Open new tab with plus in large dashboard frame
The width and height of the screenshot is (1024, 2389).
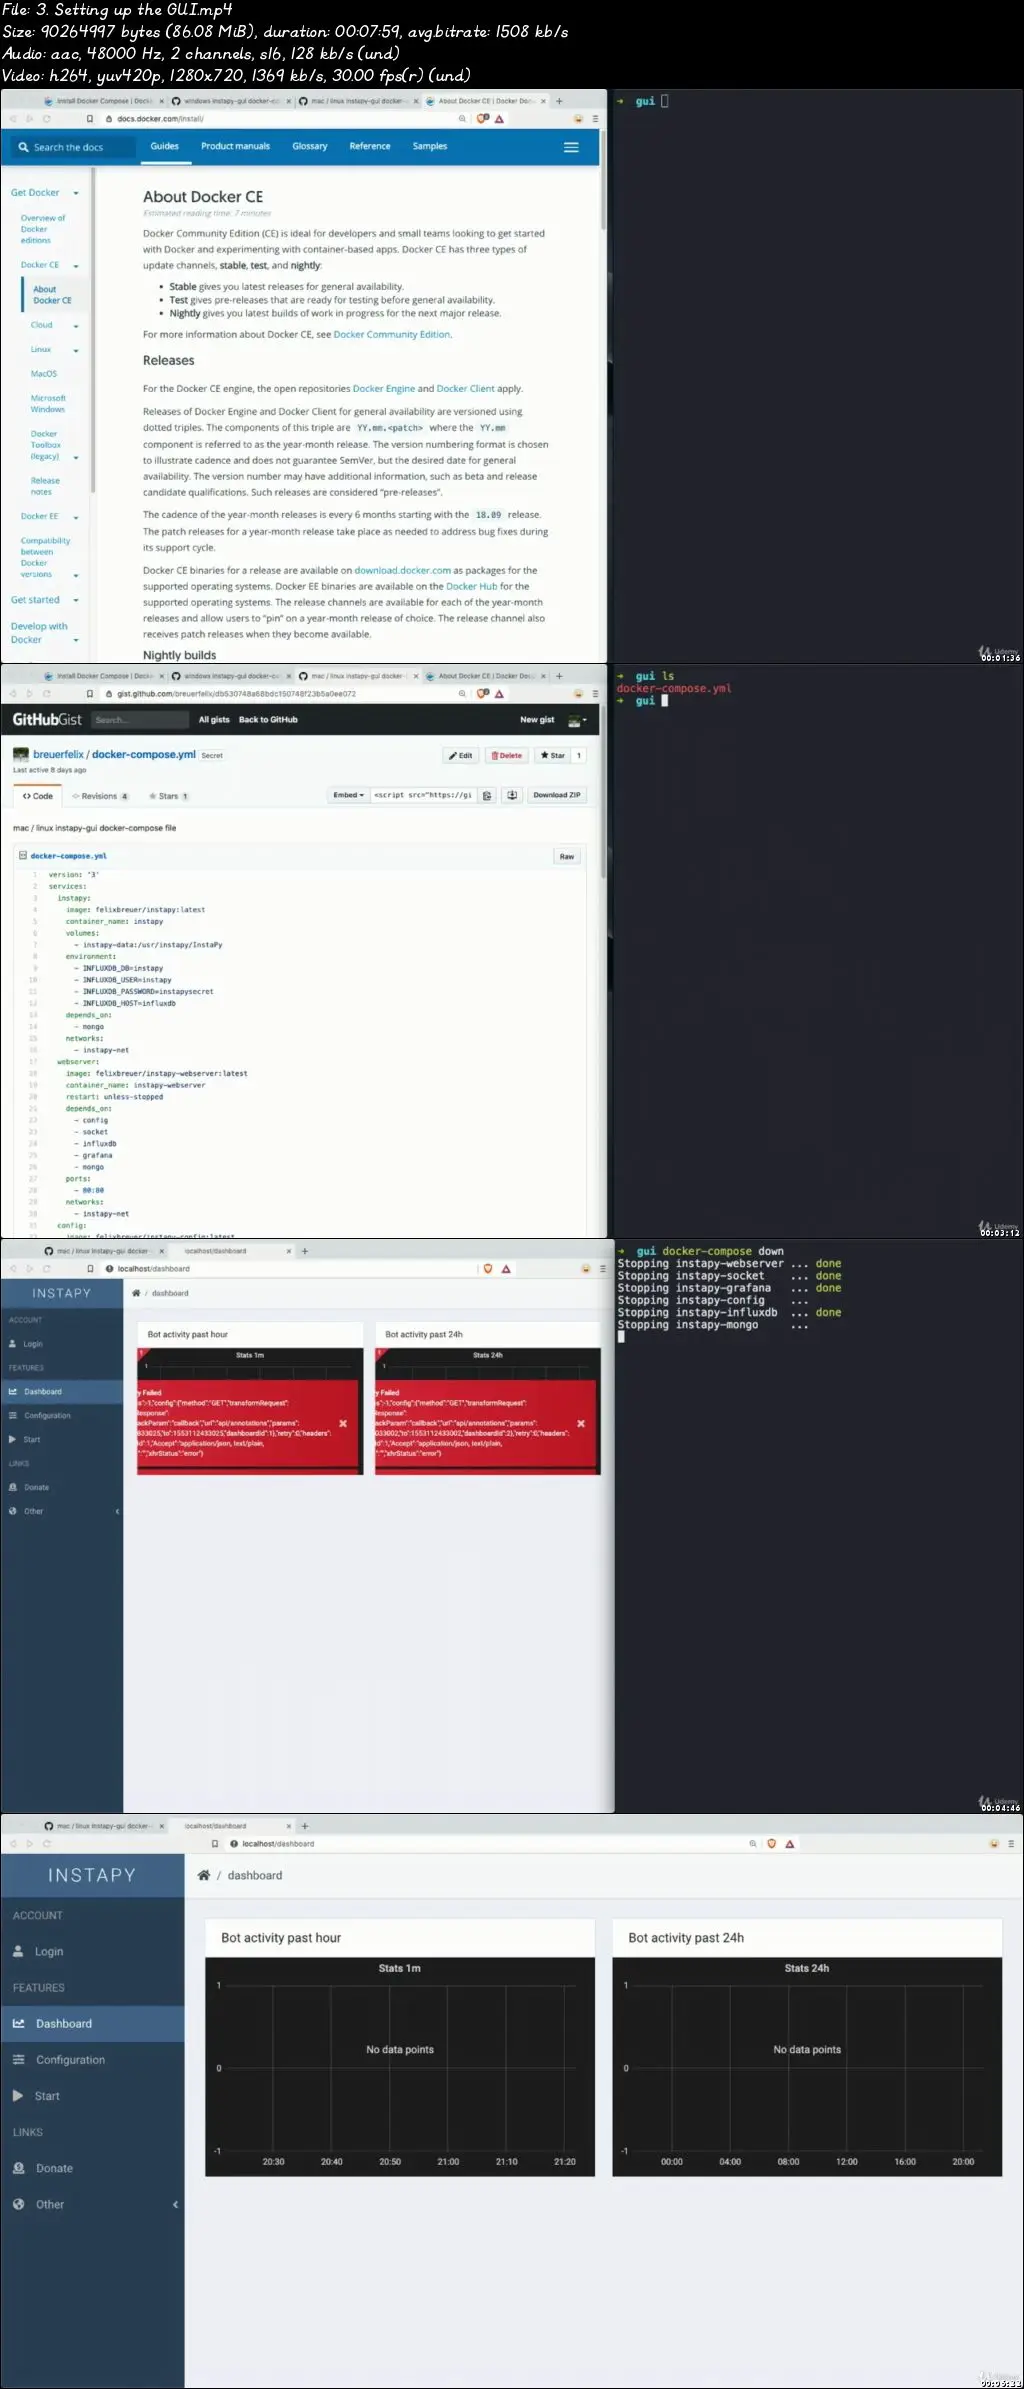pos(305,1826)
